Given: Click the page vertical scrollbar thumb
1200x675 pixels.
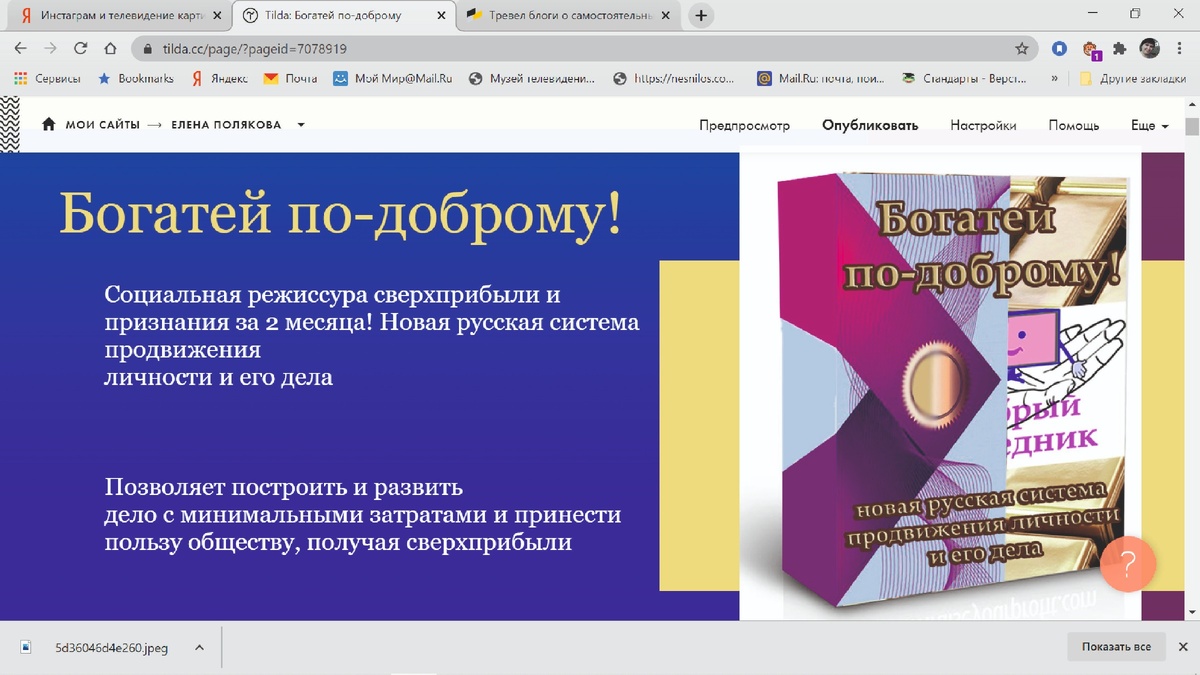Looking at the screenshot, I should (1192, 127).
